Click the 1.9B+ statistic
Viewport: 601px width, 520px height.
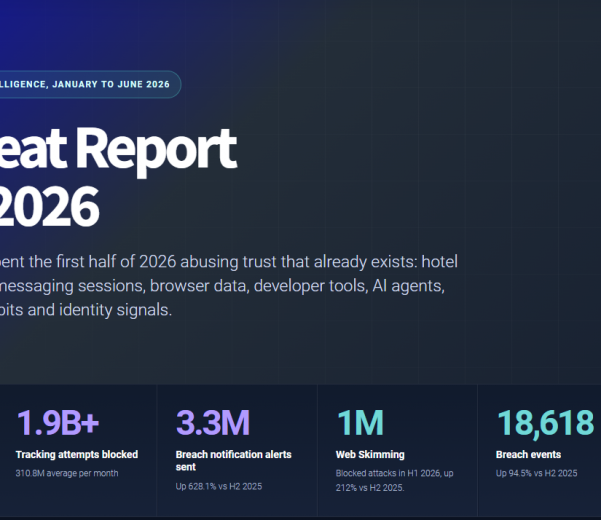click(58, 423)
